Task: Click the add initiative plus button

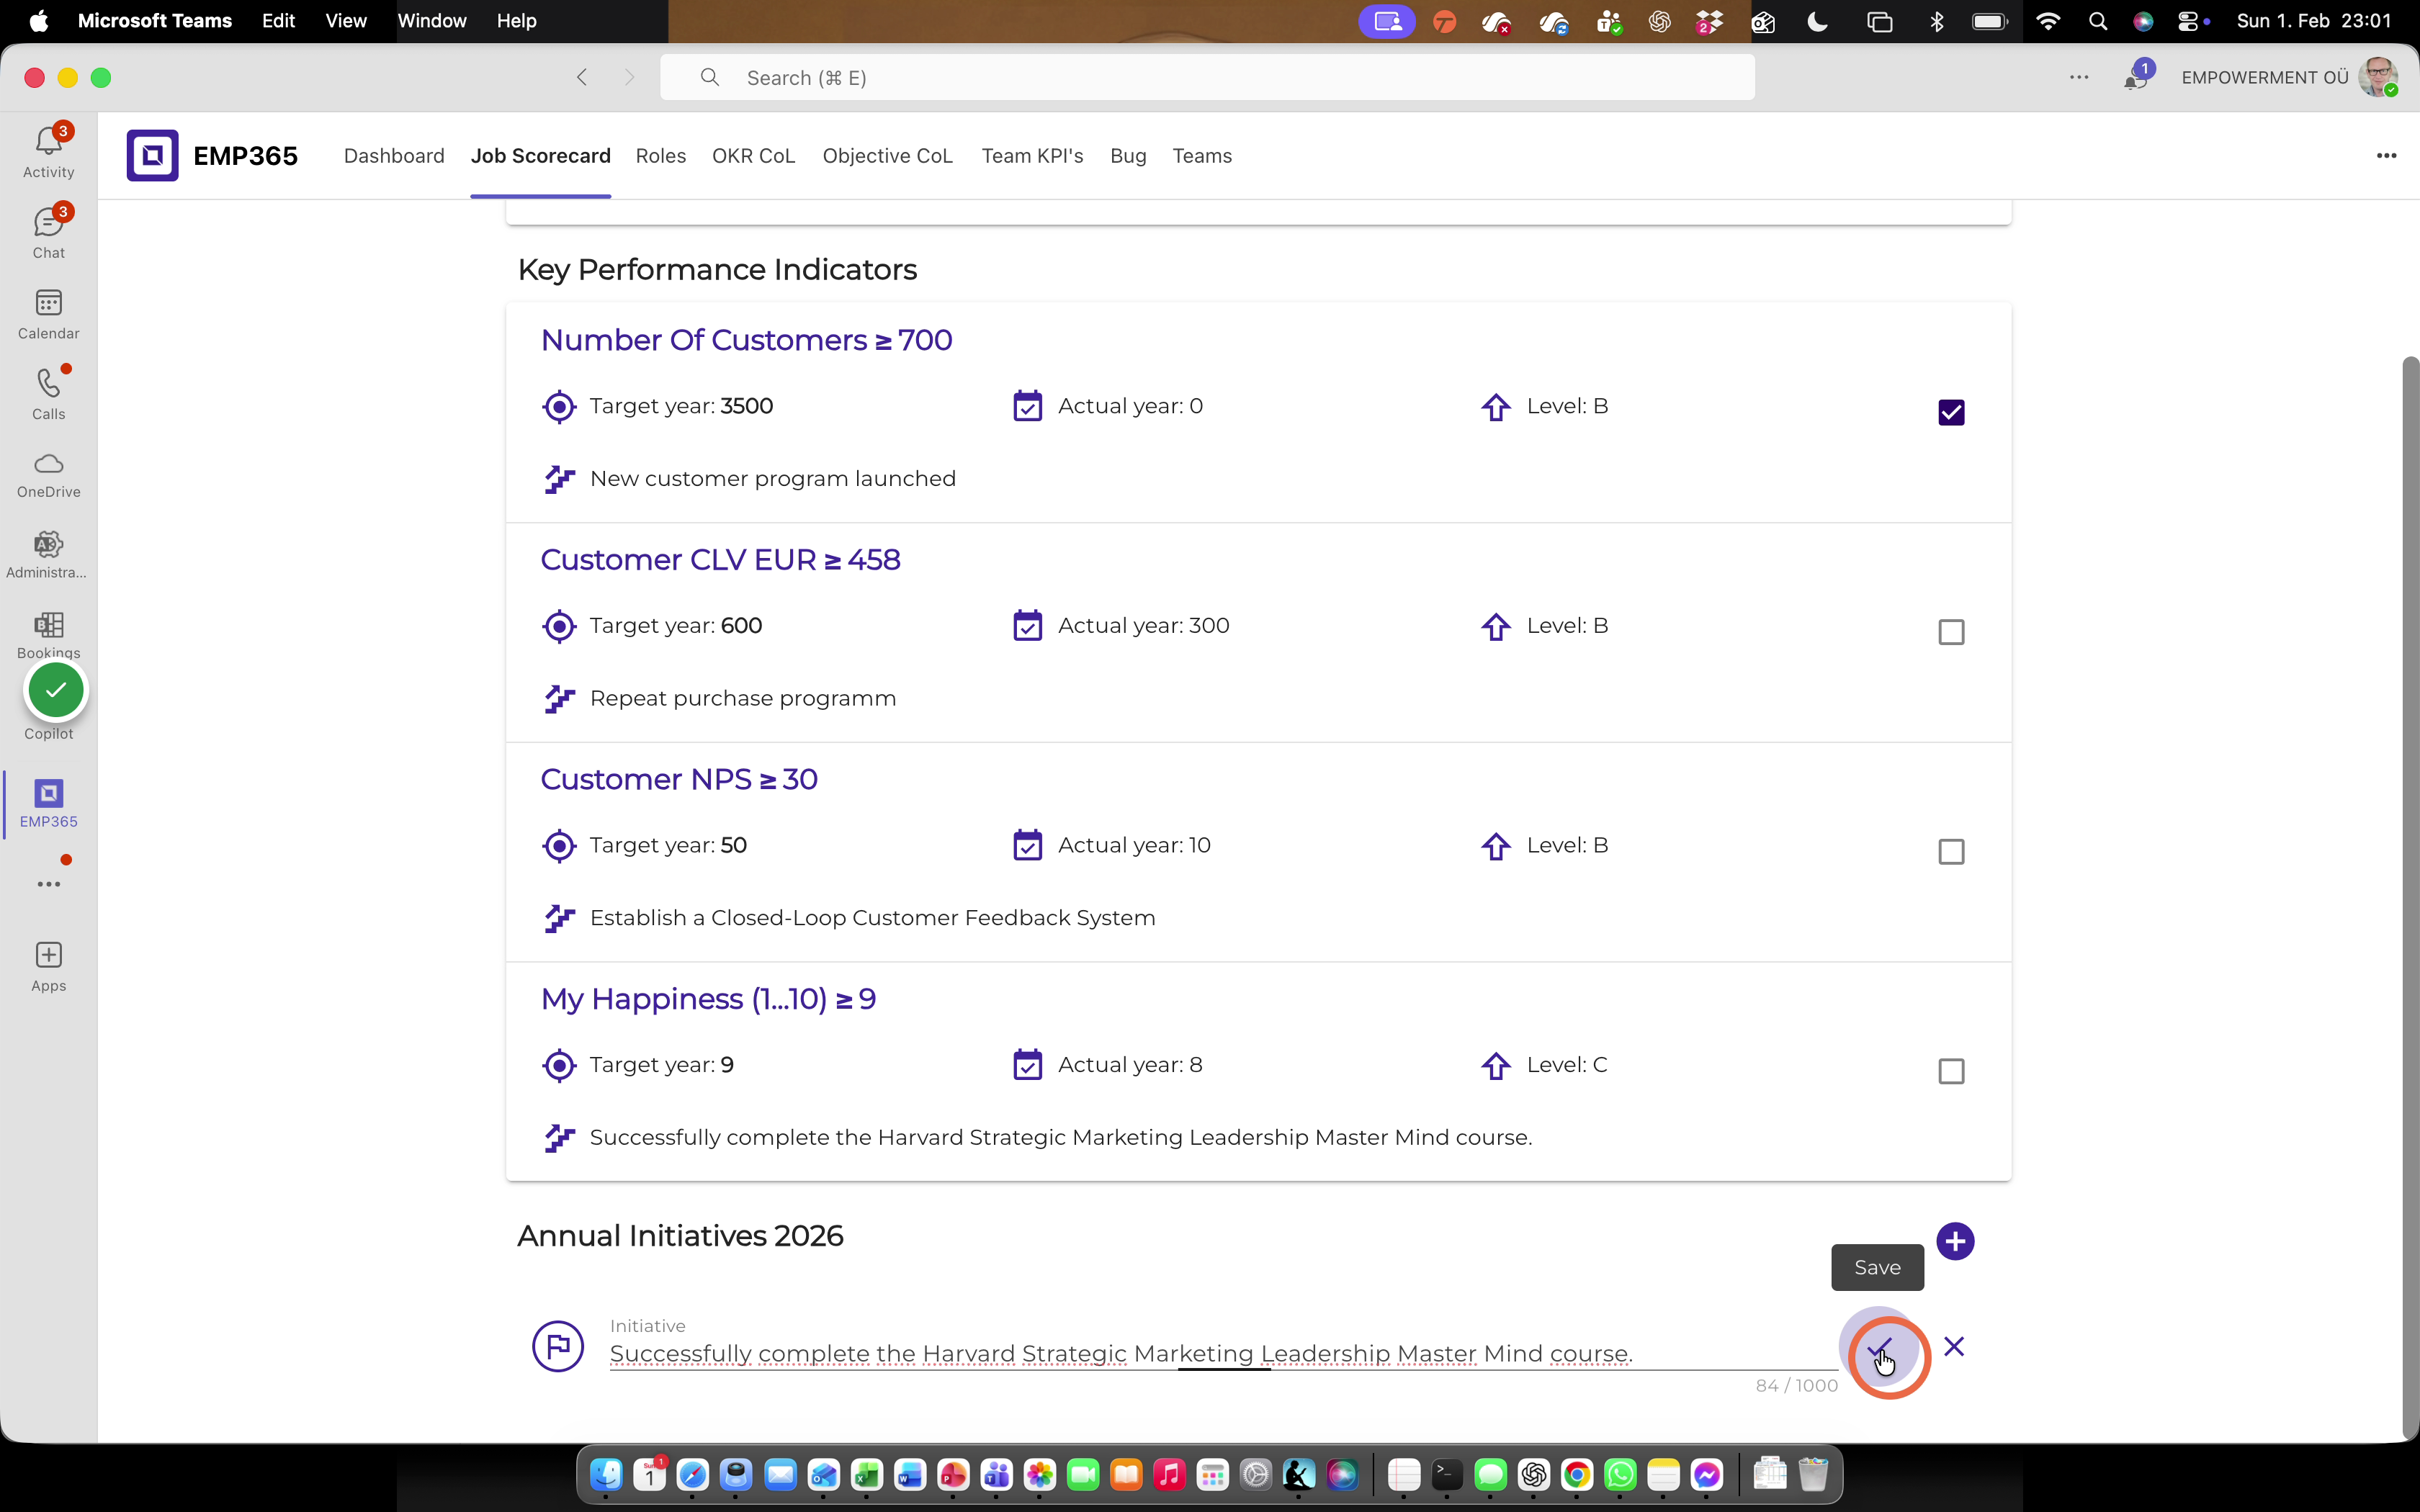Action: click(1955, 1241)
